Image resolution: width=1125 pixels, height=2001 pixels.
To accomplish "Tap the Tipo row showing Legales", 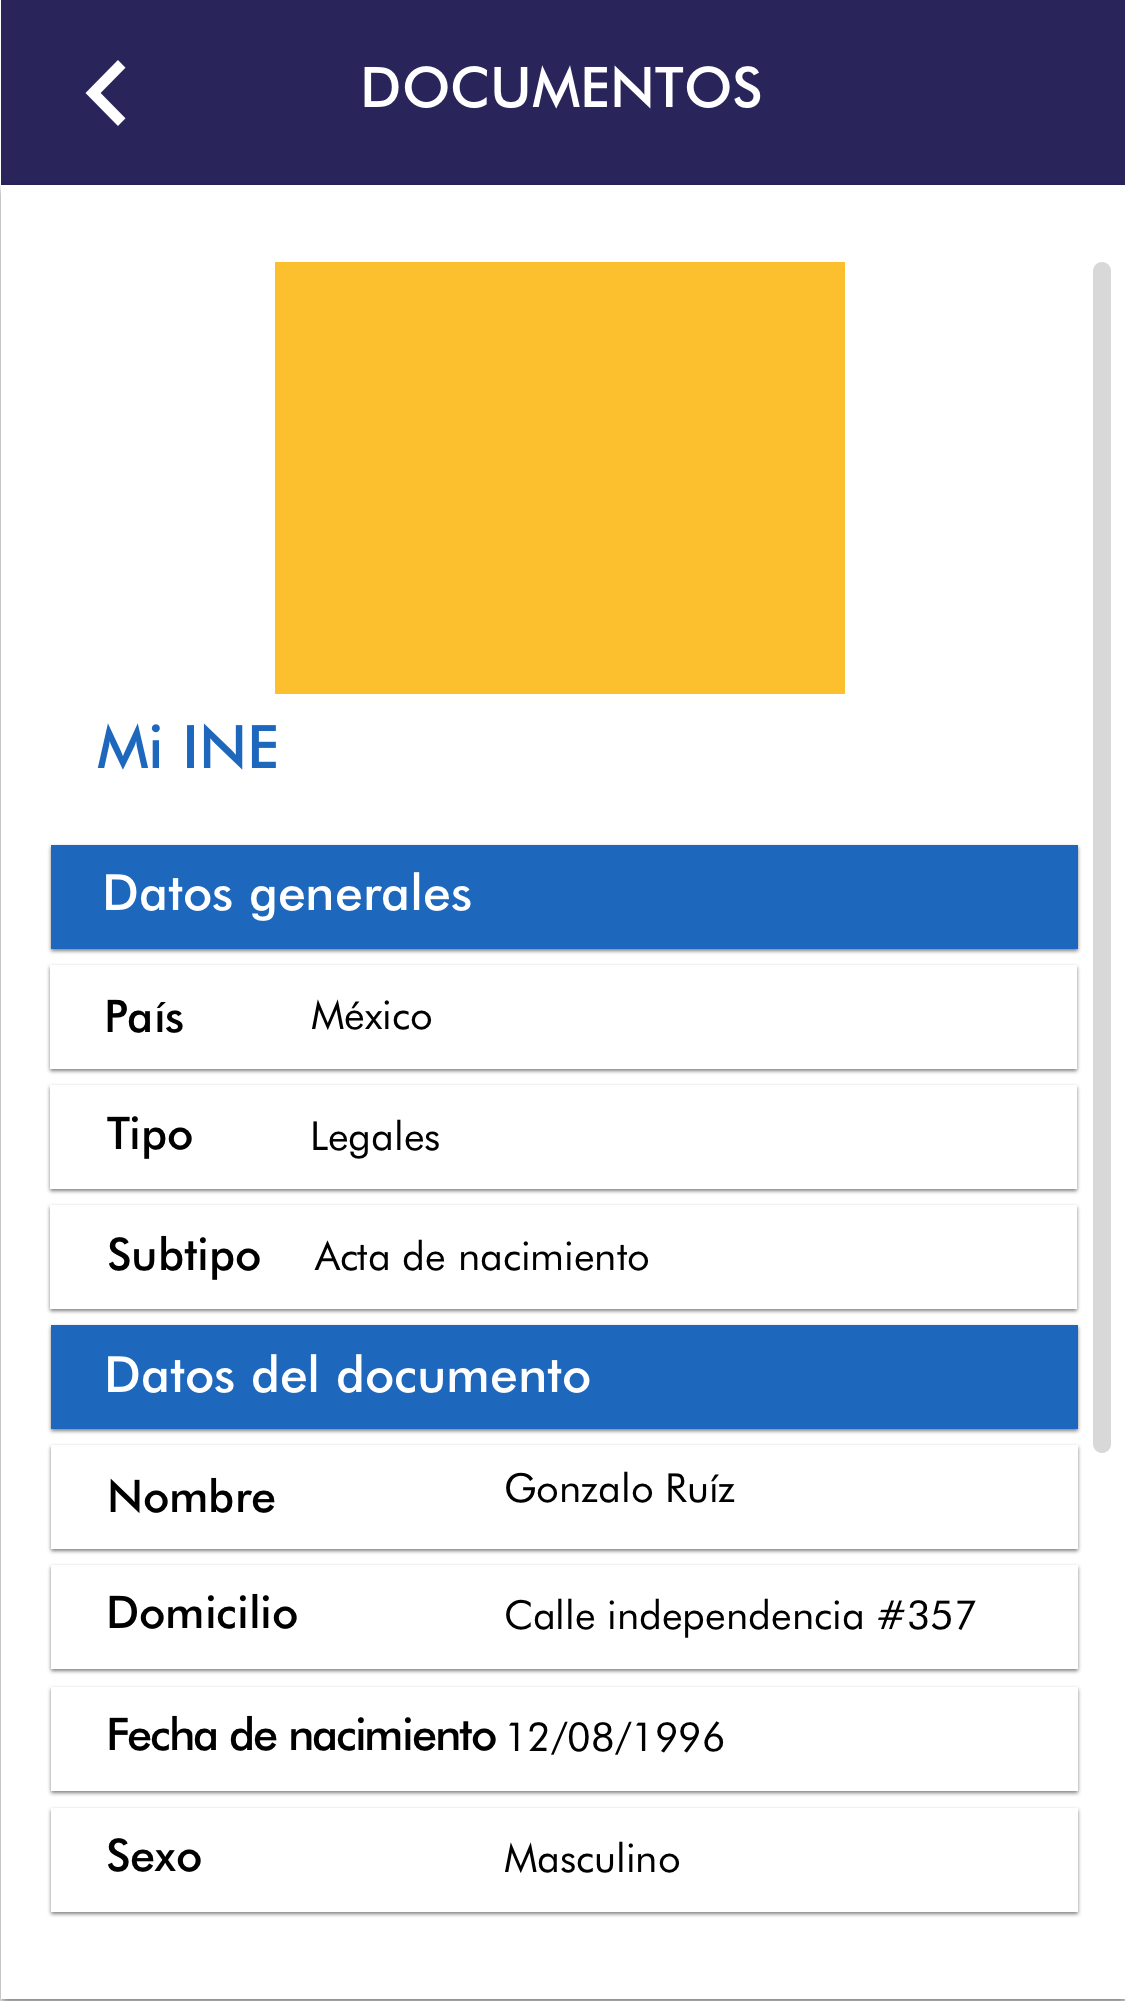I will coord(564,1137).
